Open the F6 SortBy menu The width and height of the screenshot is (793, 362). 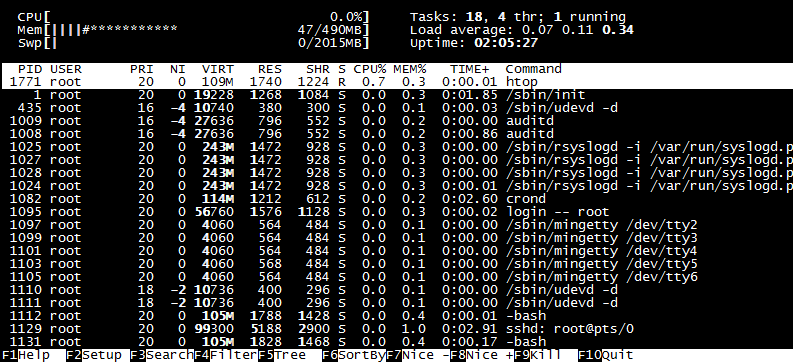[354, 355]
